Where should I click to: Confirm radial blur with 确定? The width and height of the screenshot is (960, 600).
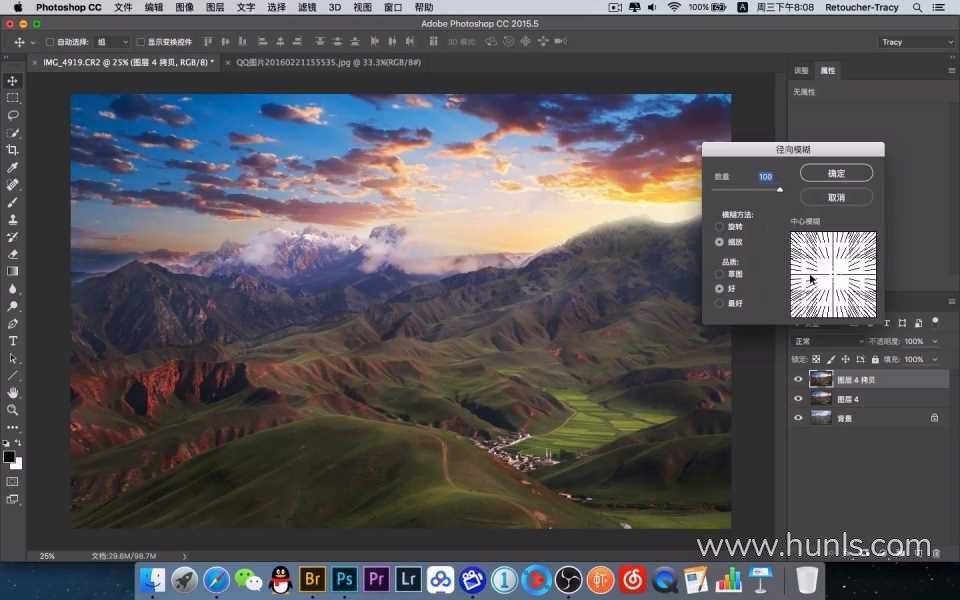pyautogui.click(x=836, y=173)
